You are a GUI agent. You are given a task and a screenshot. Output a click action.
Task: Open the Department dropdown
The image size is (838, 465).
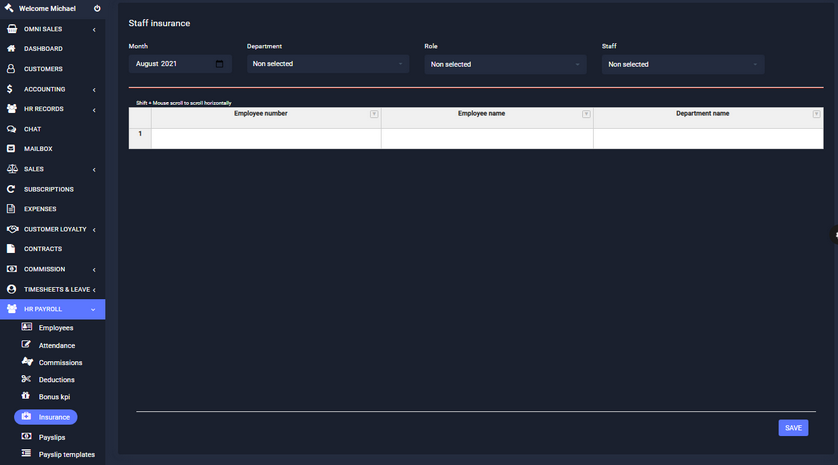(x=328, y=64)
